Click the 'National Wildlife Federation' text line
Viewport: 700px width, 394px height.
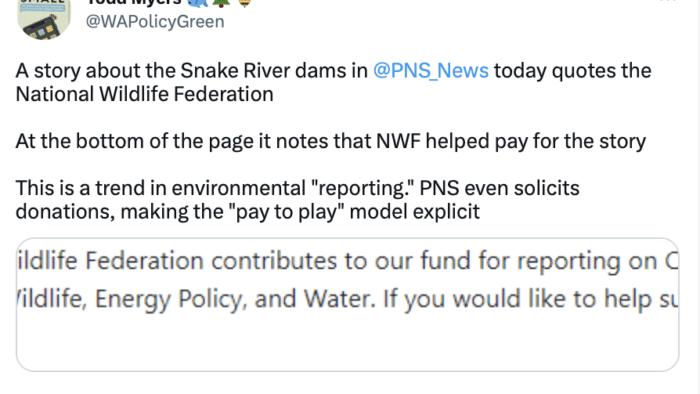[145, 94]
